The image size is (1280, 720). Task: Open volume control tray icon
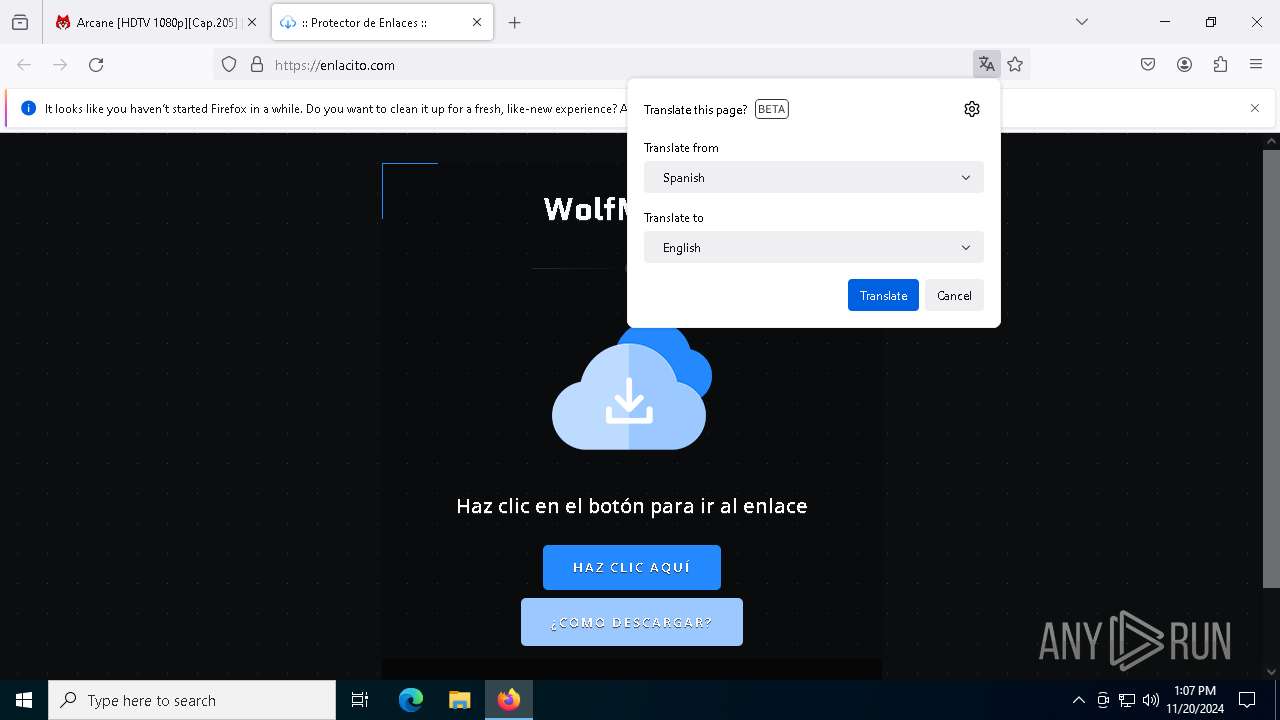pyautogui.click(x=1151, y=700)
